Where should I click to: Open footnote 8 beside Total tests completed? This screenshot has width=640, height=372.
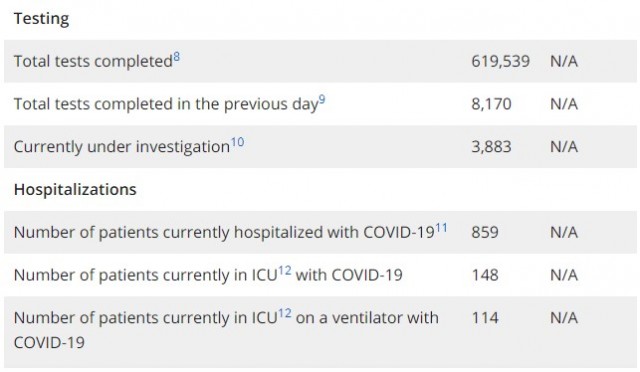click(x=176, y=57)
